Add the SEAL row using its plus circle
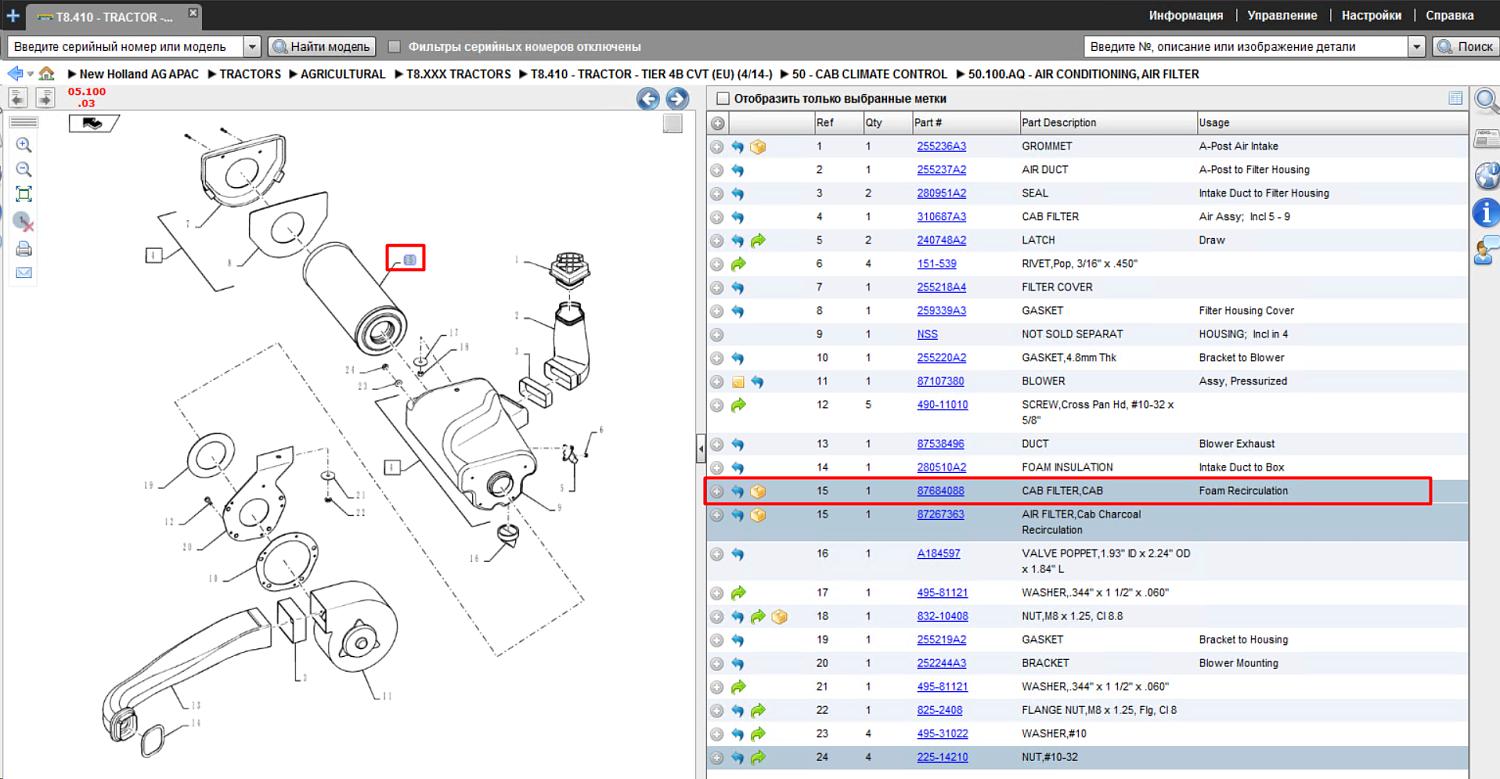The height and width of the screenshot is (779, 1500). tap(717, 194)
